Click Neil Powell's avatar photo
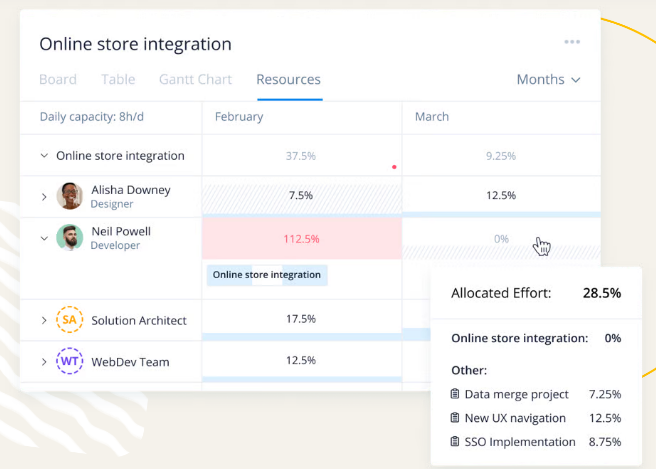 point(70,238)
